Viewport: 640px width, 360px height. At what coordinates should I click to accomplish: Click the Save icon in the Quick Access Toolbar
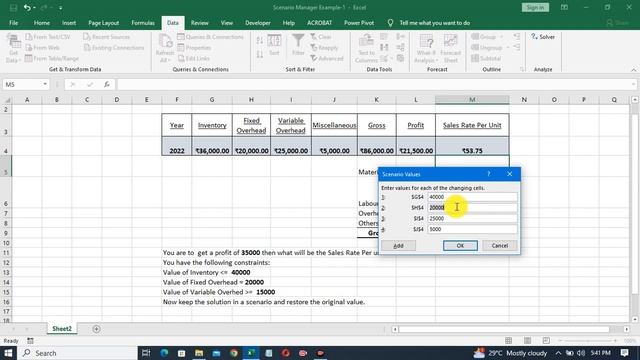click(x=13, y=7)
